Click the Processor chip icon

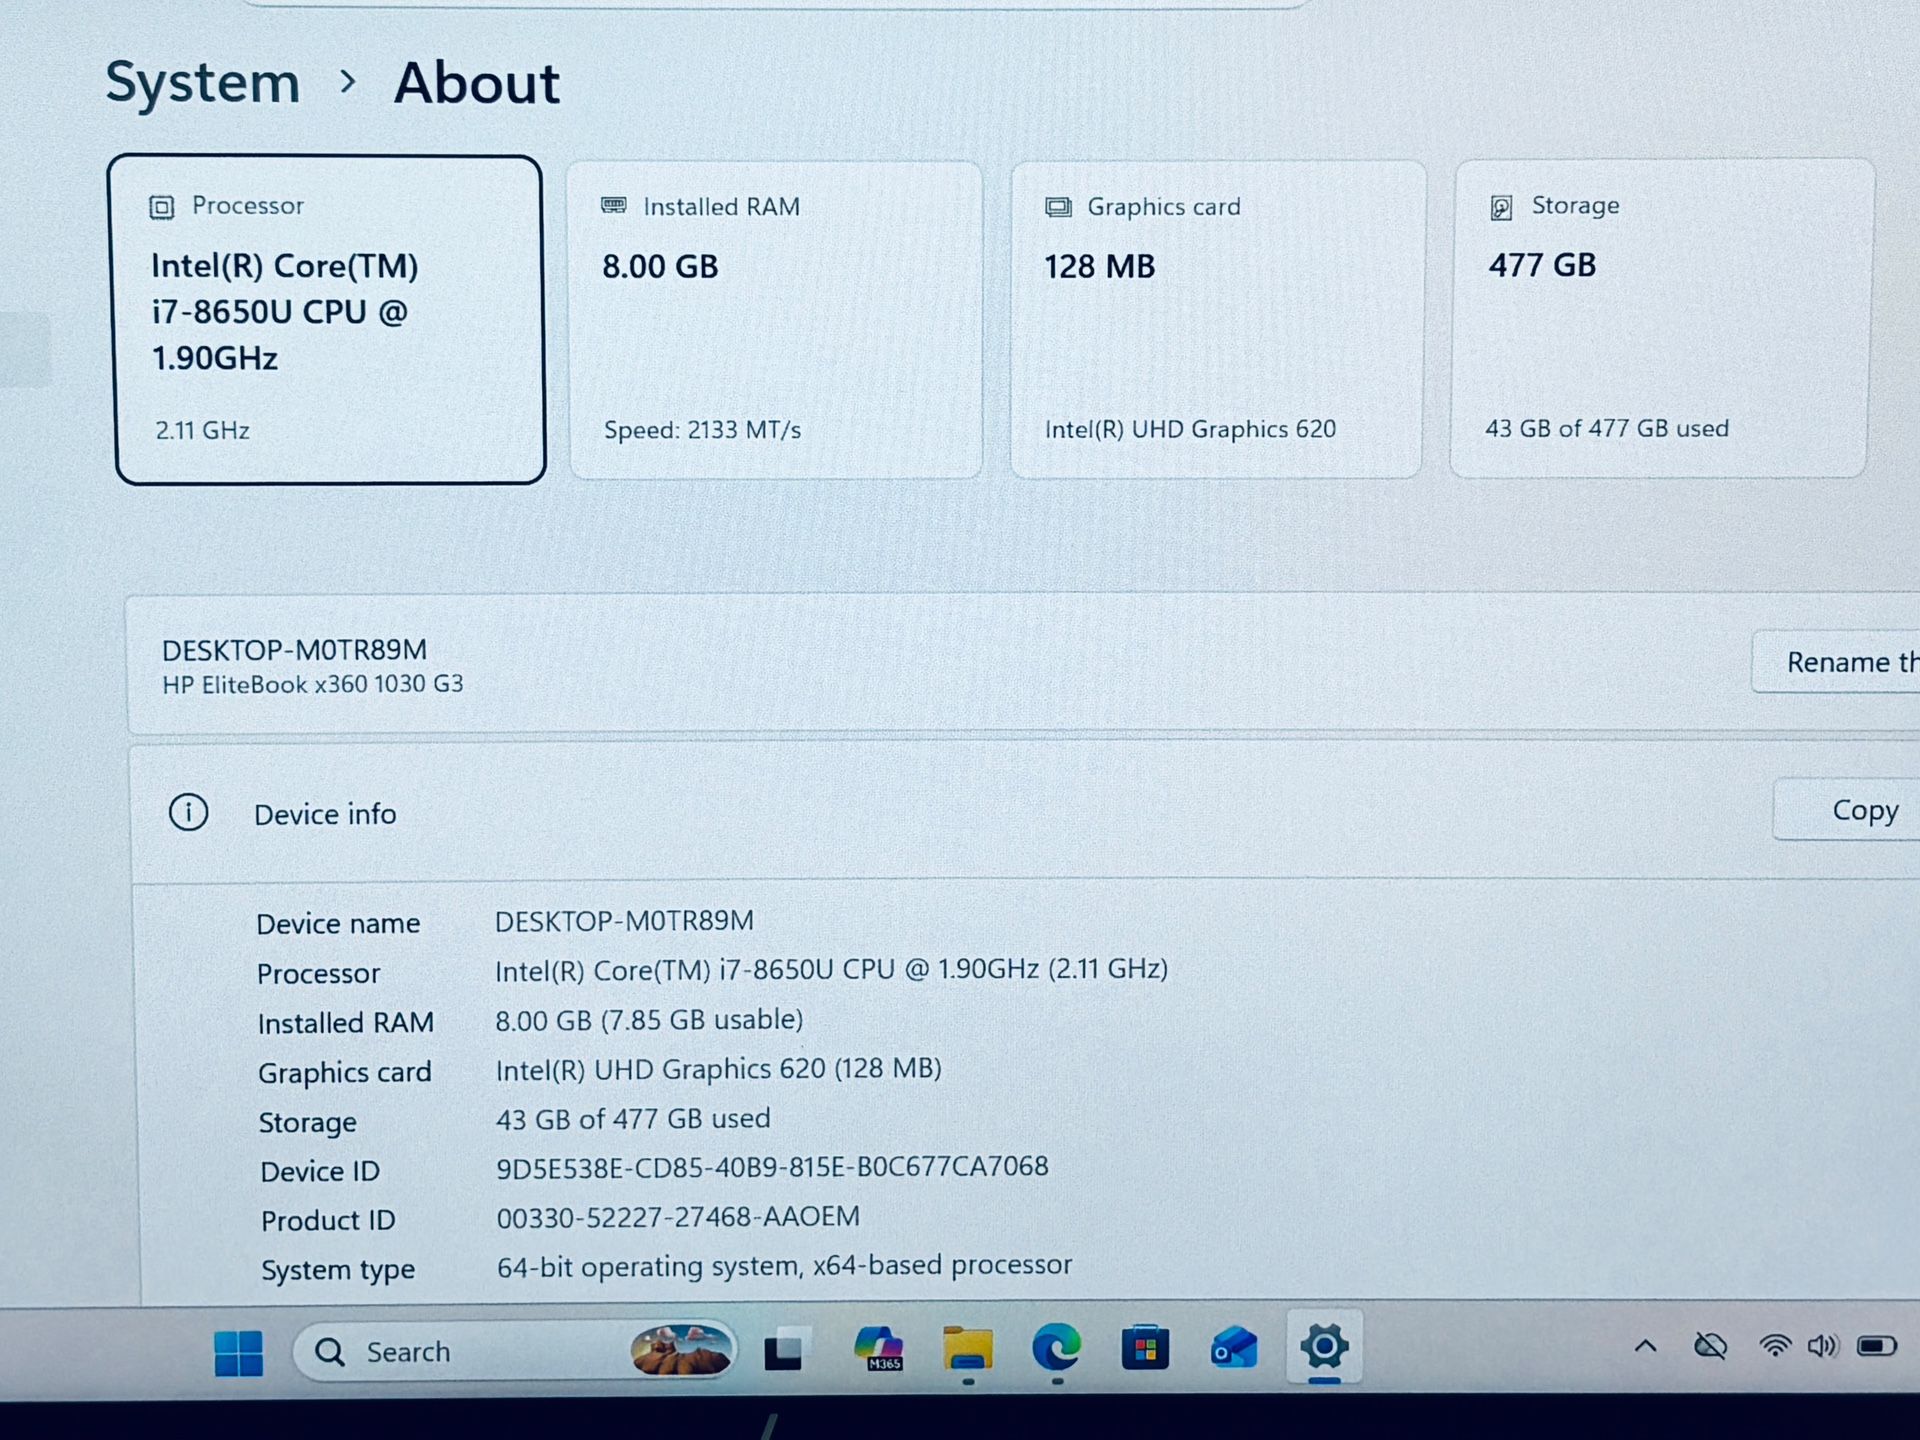click(161, 207)
